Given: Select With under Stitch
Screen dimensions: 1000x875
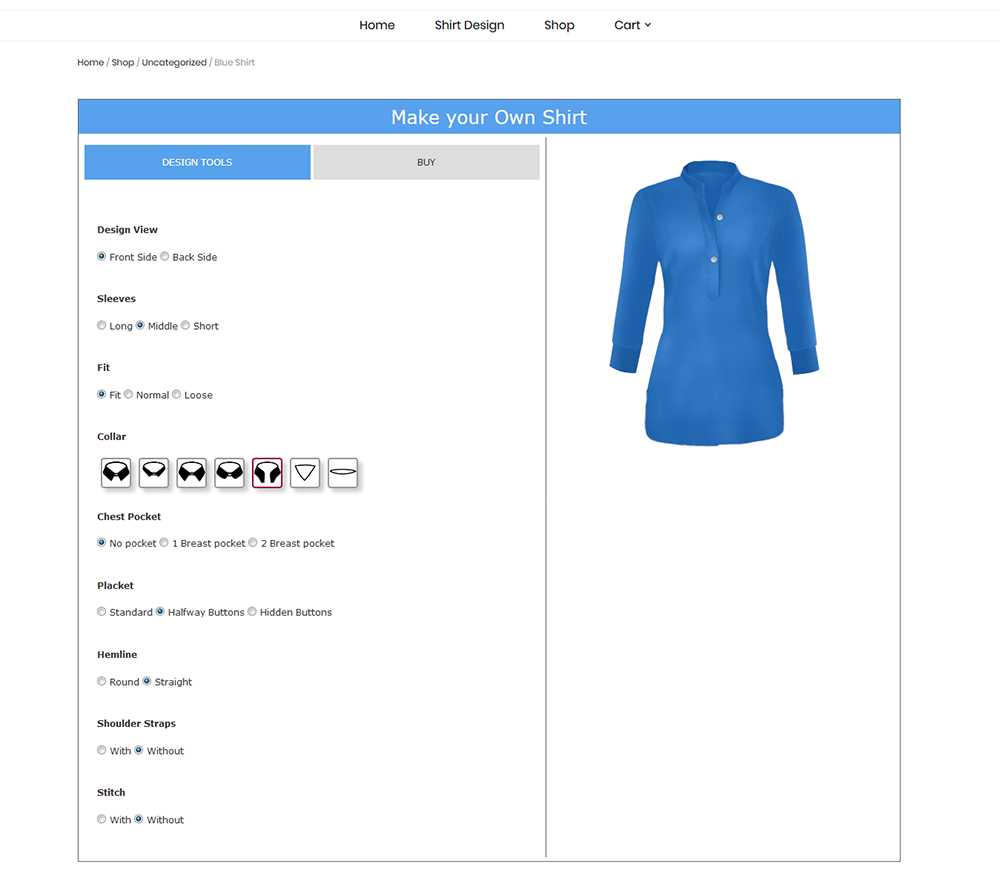Looking at the screenshot, I should (x=101, y=819).
